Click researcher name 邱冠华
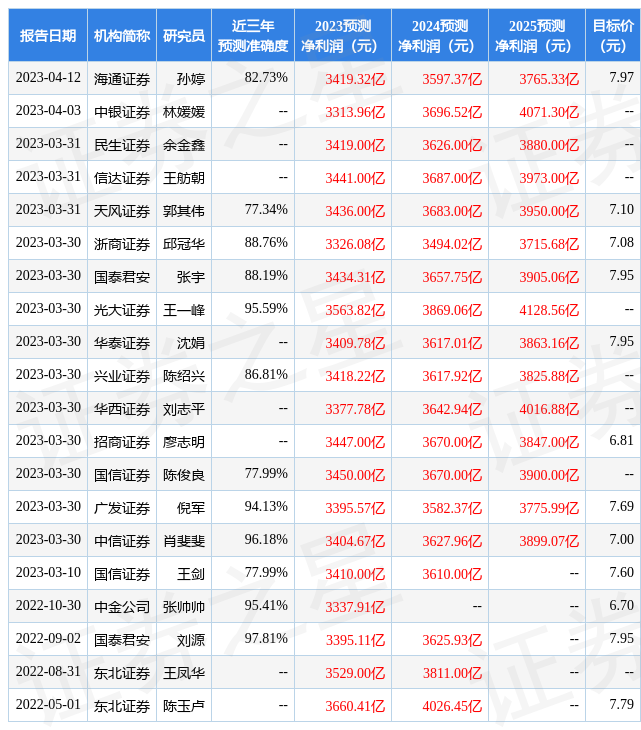 184,244
